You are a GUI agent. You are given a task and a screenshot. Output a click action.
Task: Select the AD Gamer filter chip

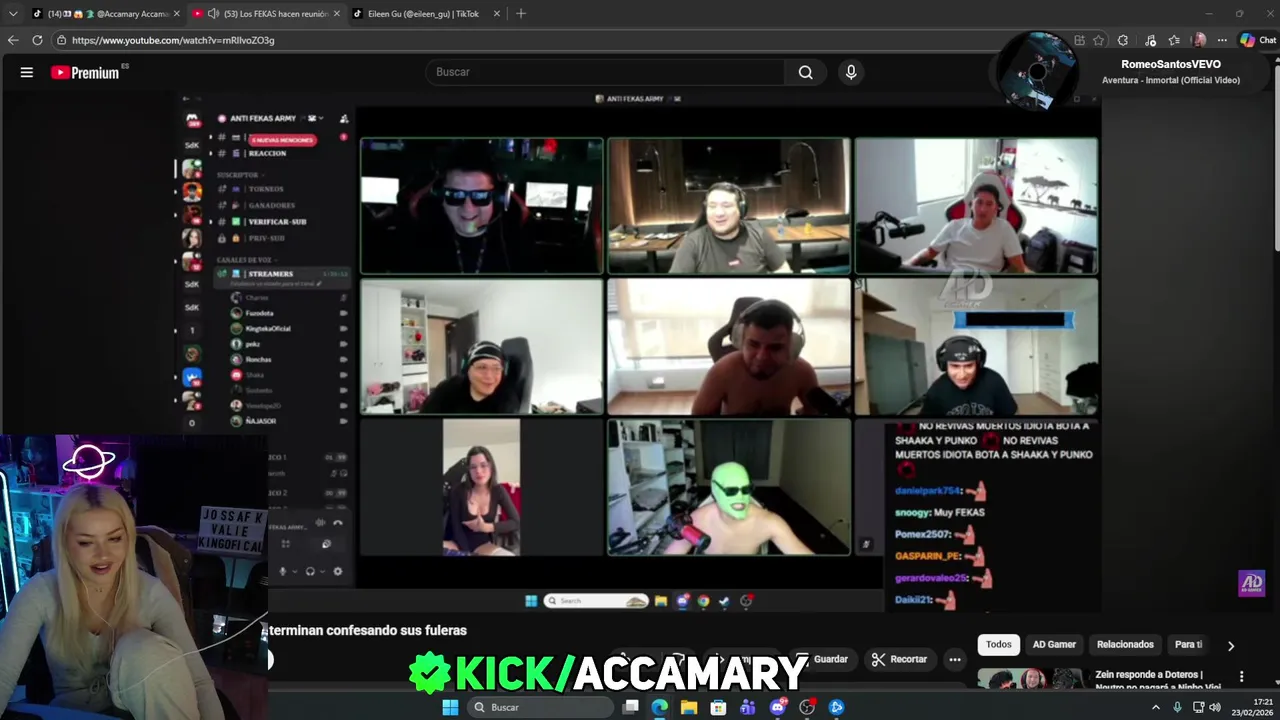1054,645
